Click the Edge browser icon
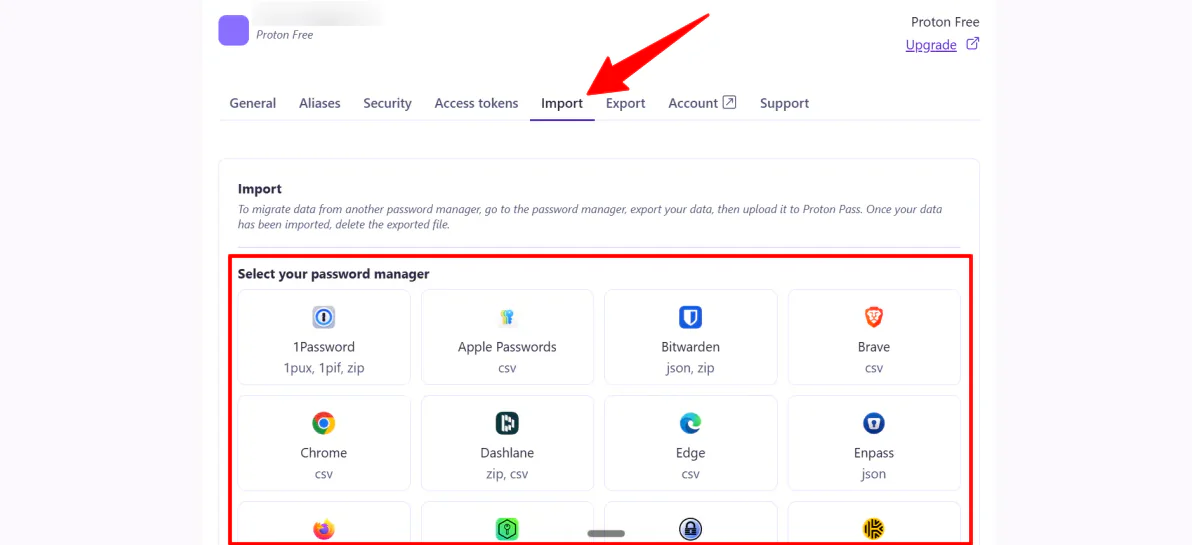The width and height of the screenshot is (1192, 545). tap(690, 423)
